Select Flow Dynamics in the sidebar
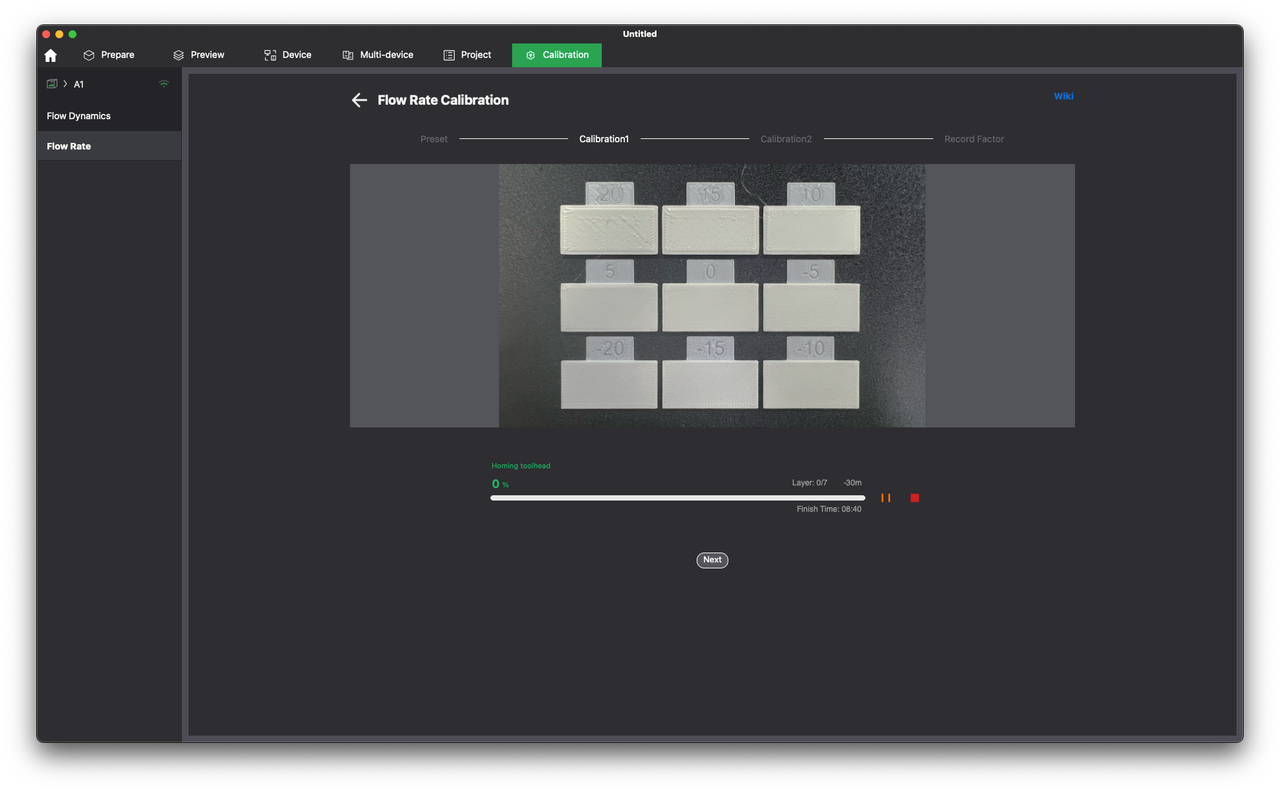The width and height of the screenshot is (1280, 791). pos(79,116)
